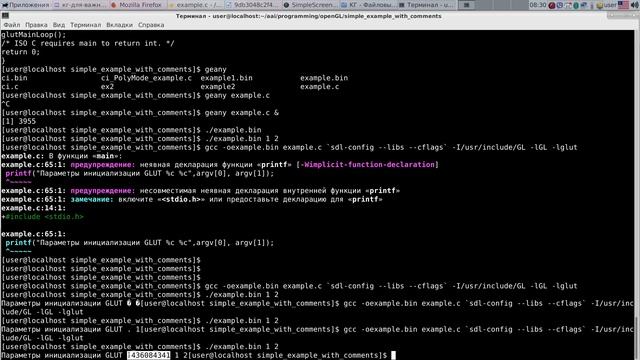Click the cyan замечание: note label
Screen dimensions: 640x360
(x=92, y=199)
